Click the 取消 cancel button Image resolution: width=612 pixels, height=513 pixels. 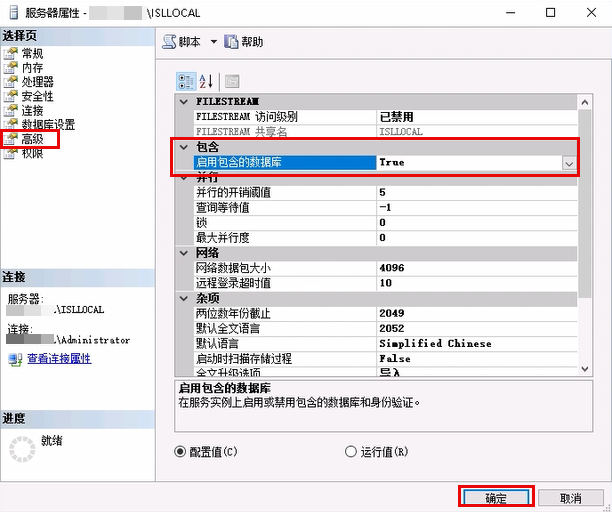(x=570, y=497)
